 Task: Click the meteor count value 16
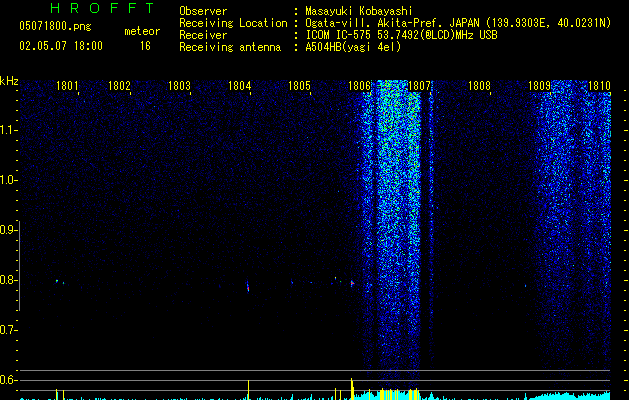coord(145,46)
